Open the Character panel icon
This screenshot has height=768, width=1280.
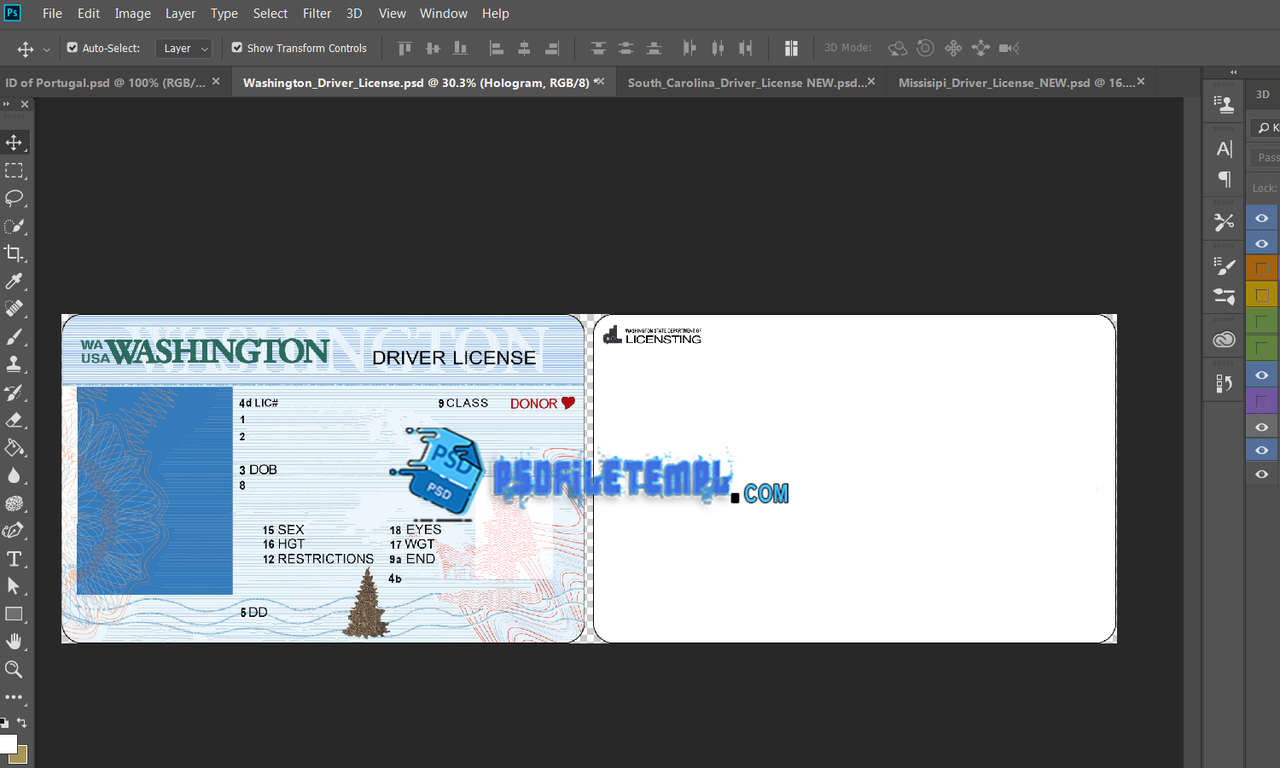[1224, 149]
